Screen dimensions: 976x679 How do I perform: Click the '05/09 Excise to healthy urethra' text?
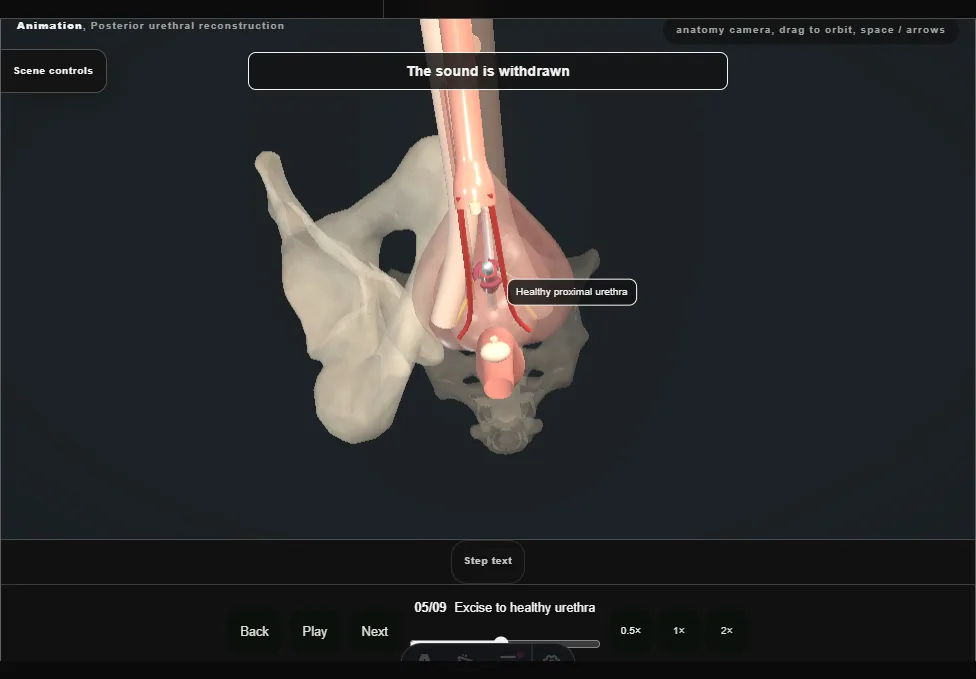coord(505,608)
